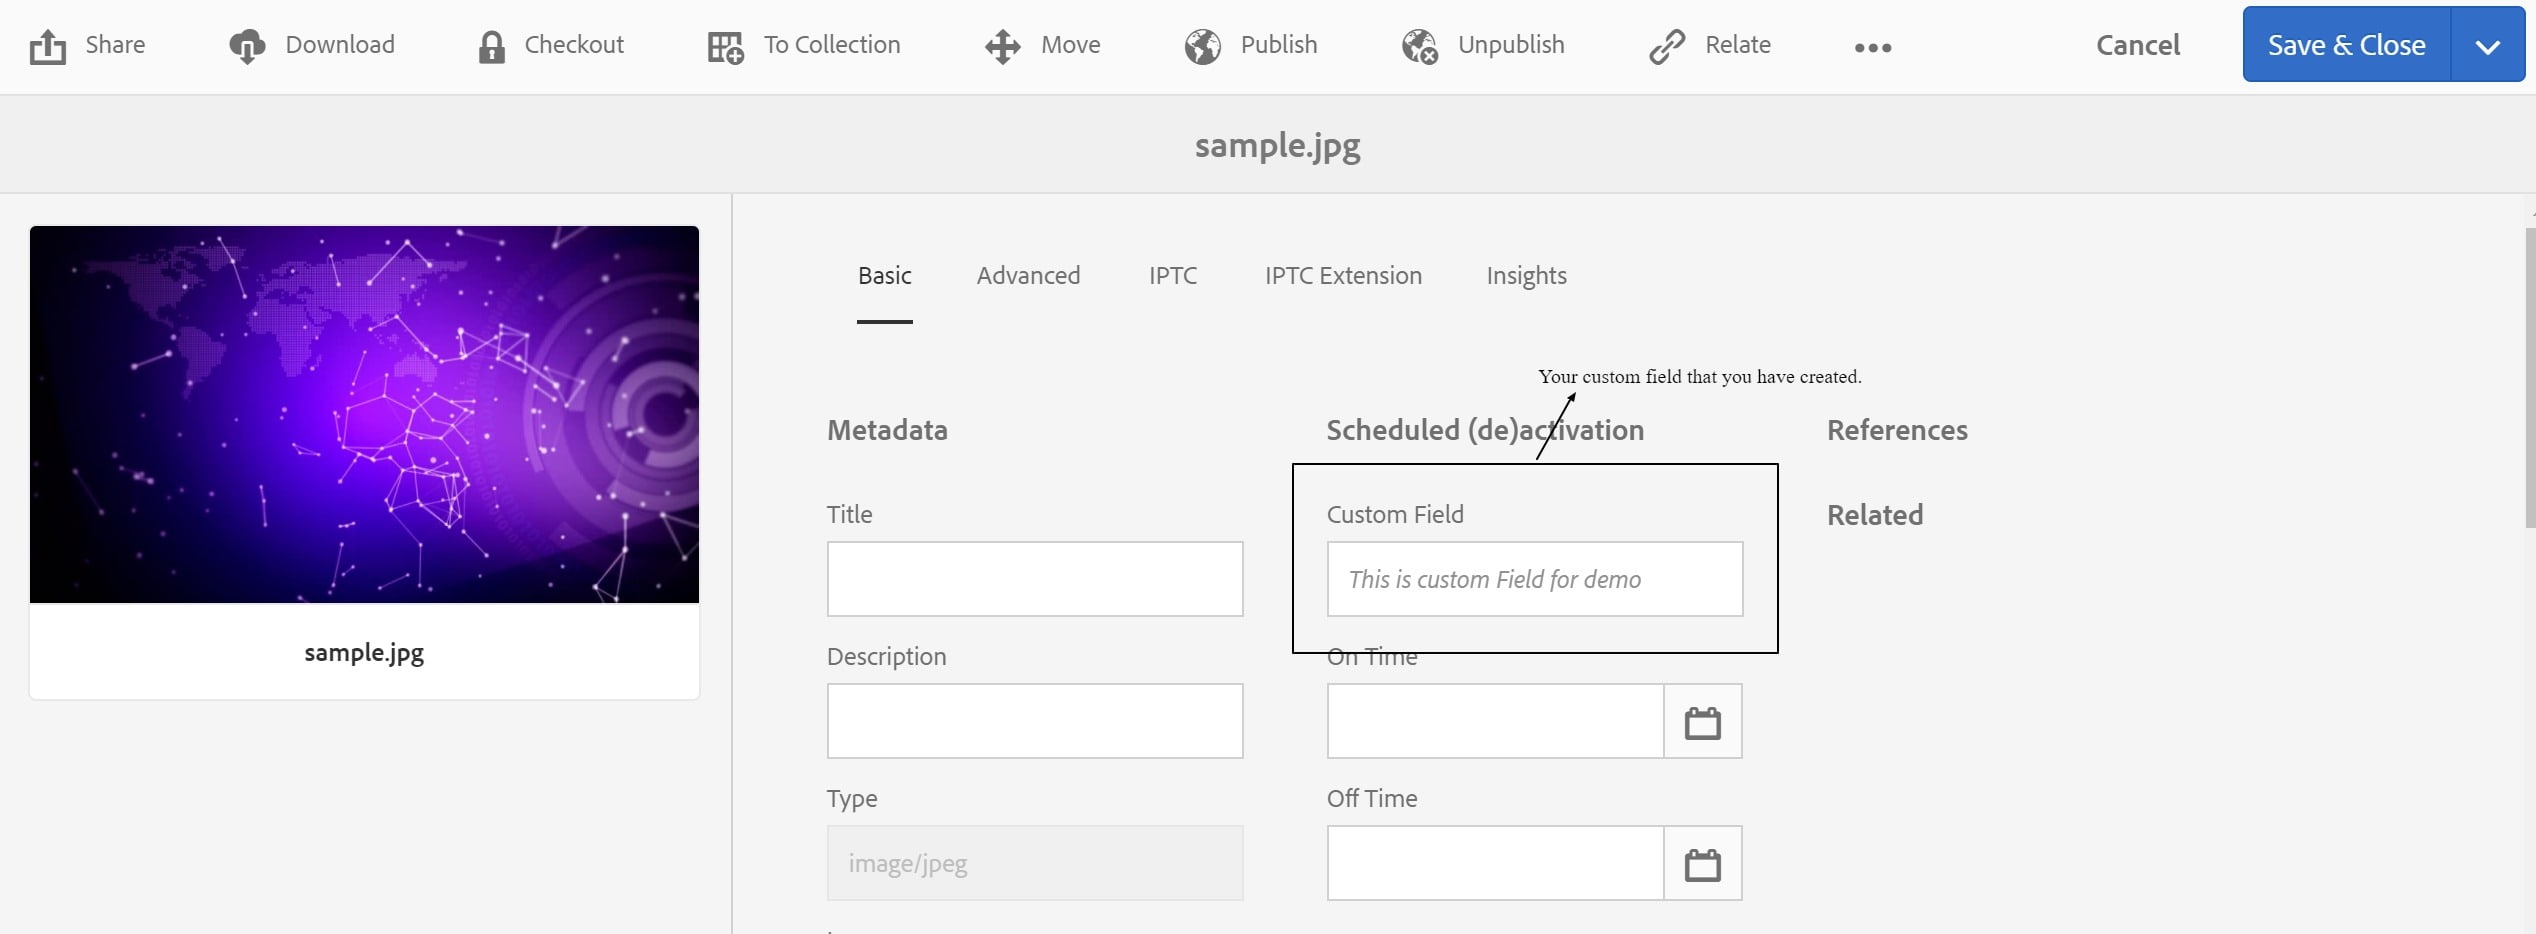This screenshot has height=934, width=2536.
Task: Click the To Collection icon
Action: coord(726,46)
